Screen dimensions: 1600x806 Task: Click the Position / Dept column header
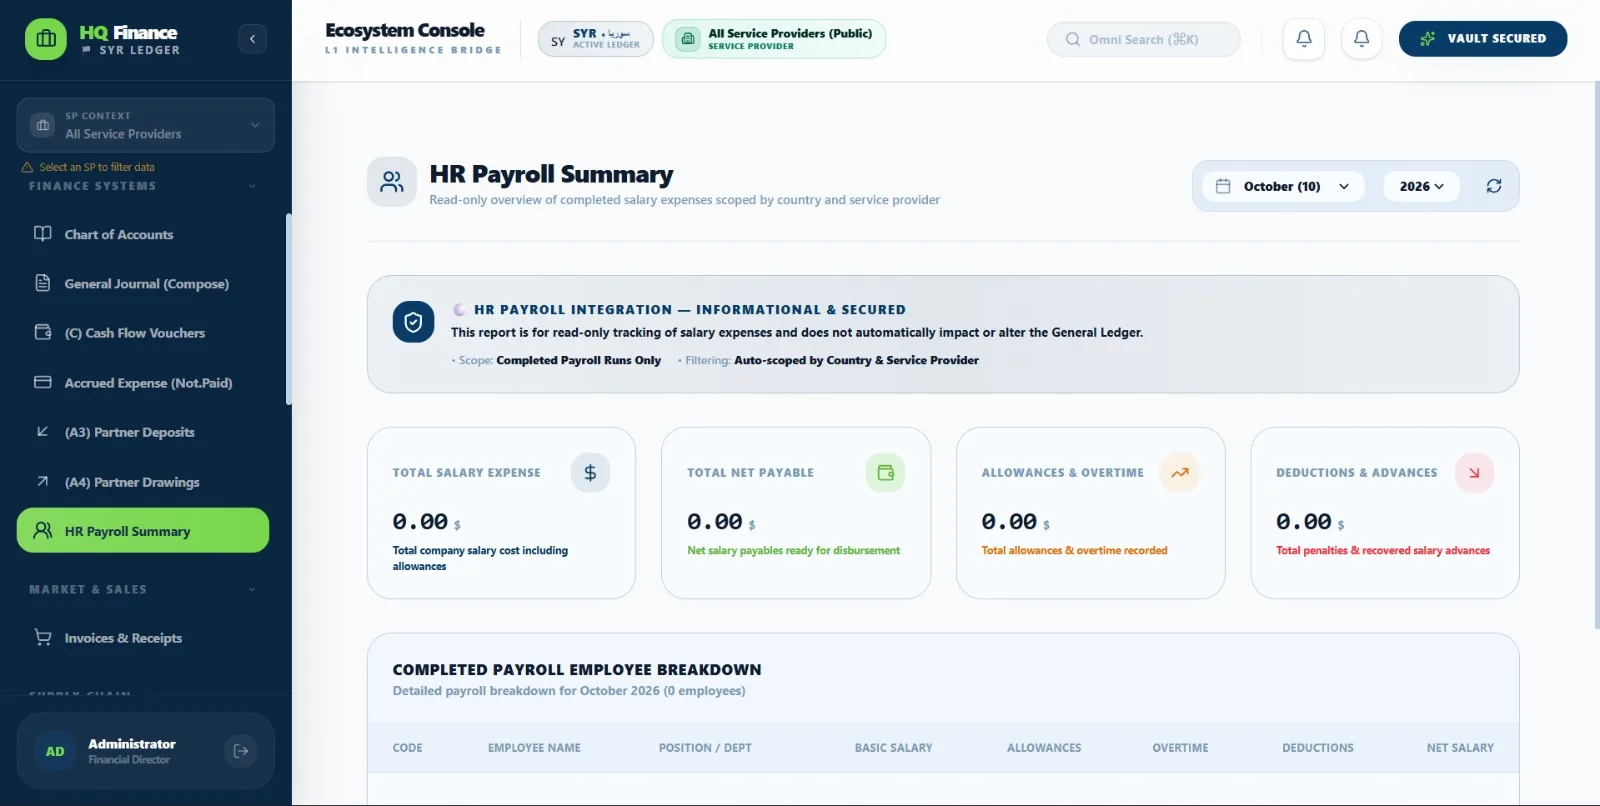point(705,748)
